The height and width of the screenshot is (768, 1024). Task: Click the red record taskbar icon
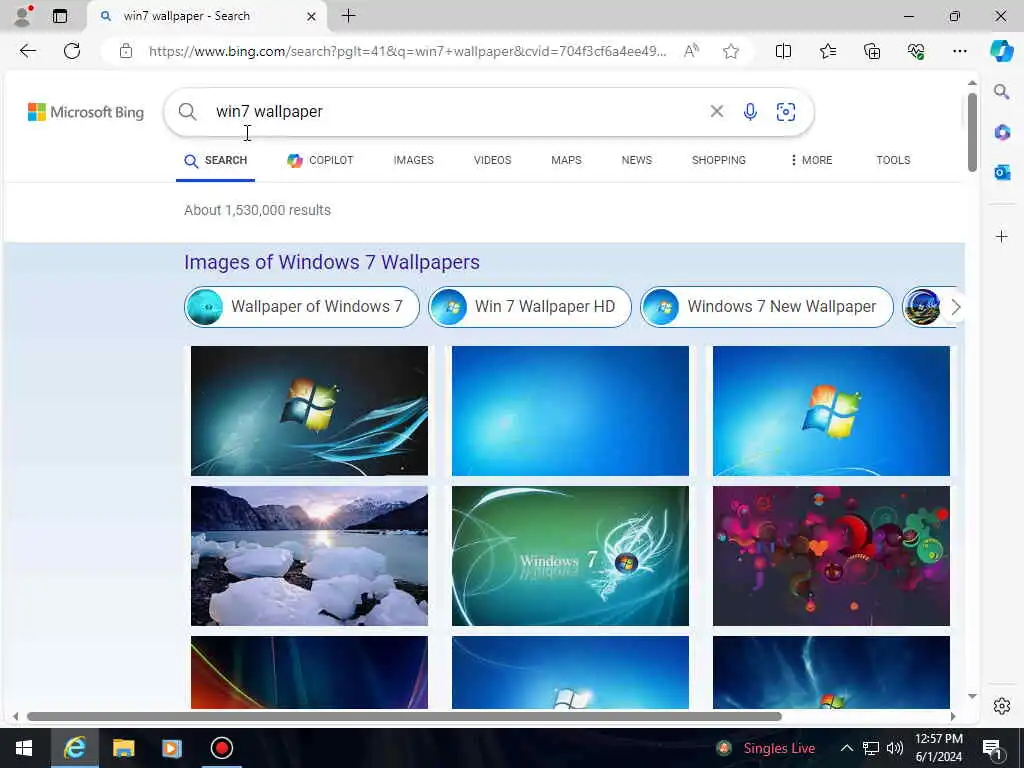pos(221,748)
